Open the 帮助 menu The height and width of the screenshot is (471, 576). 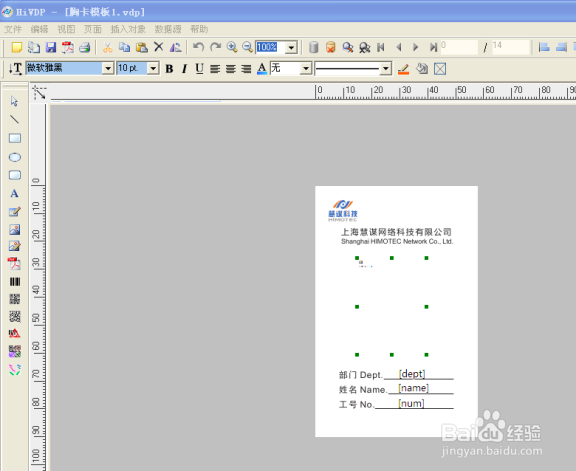[x=199, y=29]
